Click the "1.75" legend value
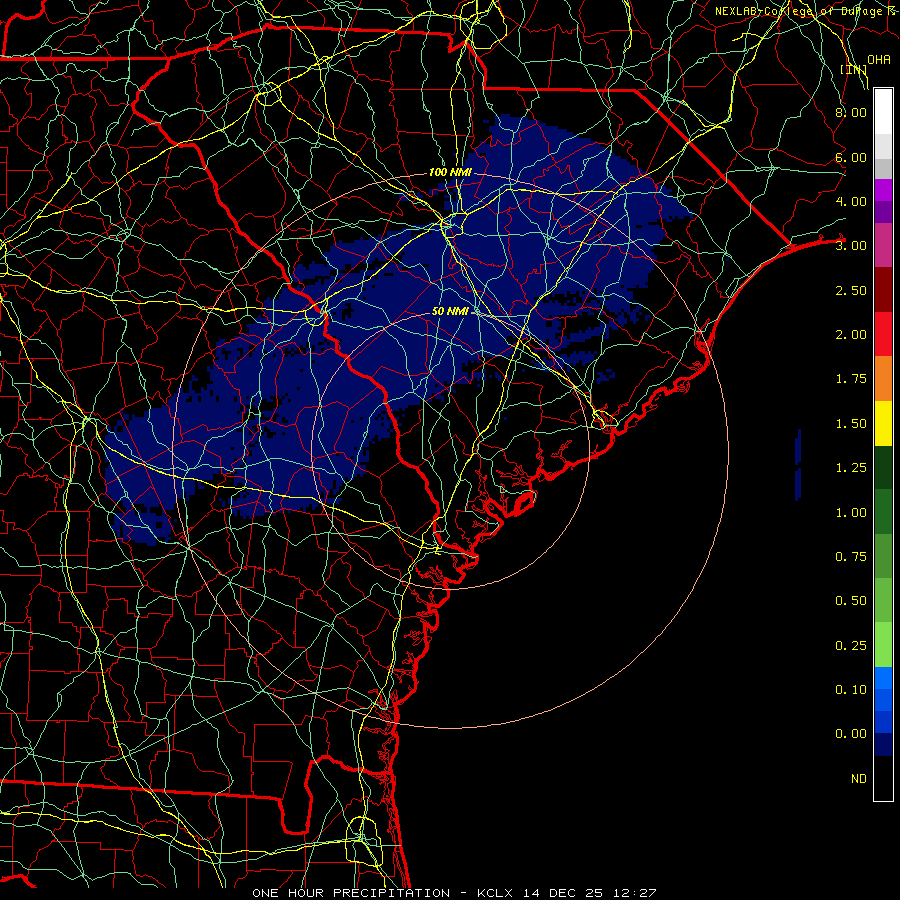Screen dimensions: 900x900 851,379
